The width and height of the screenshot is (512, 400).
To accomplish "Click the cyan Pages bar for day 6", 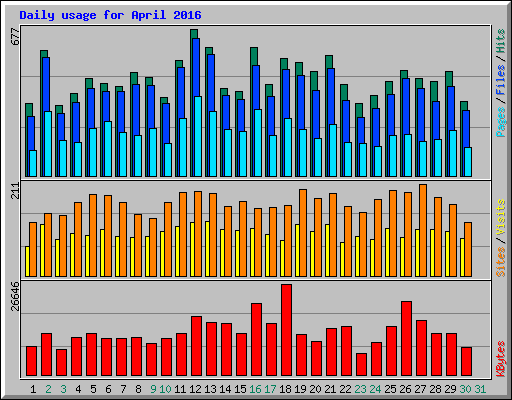I will pyautogui.click(x=108, y=149).
